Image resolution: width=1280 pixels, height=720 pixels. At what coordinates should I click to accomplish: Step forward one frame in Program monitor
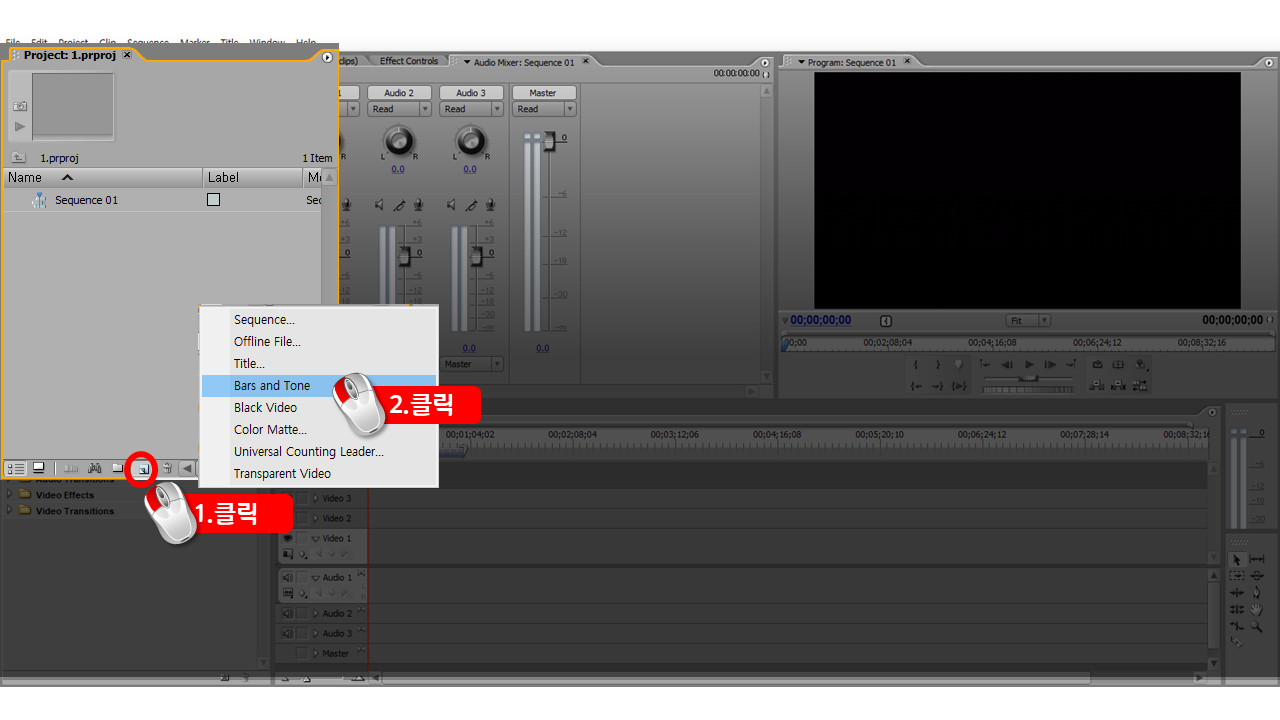pyautogui.click(x=1050, y=365)
